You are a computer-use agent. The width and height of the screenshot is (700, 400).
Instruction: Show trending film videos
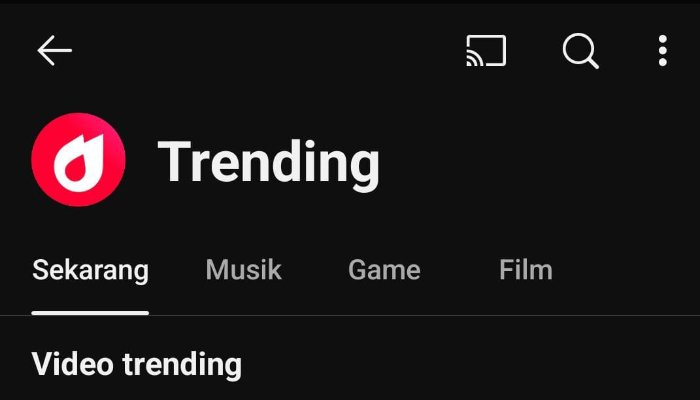(x=525, y=269)
